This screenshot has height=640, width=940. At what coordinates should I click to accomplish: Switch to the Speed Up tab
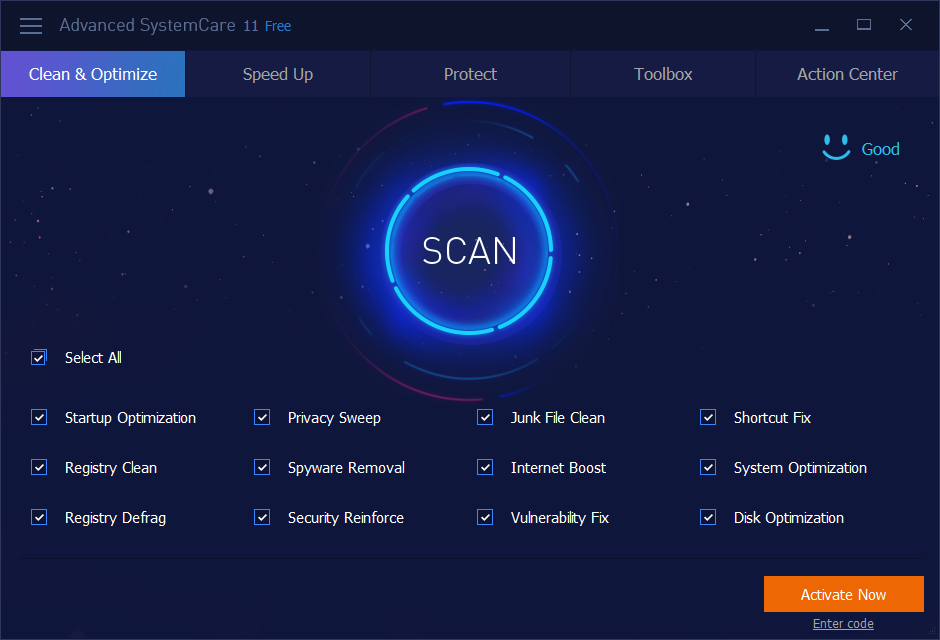(277, 73)
